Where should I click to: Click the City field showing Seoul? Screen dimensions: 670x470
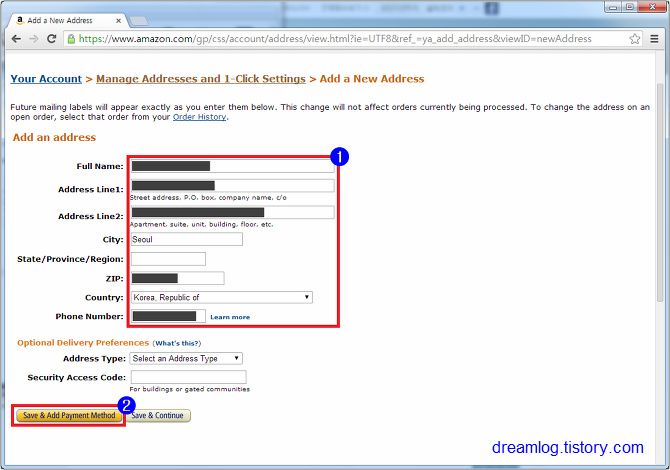(x=187, y=239)
